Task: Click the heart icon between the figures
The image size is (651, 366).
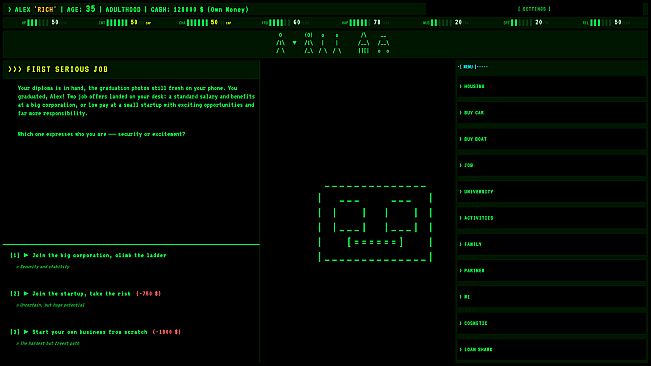Action: click(x=294, y=43)
